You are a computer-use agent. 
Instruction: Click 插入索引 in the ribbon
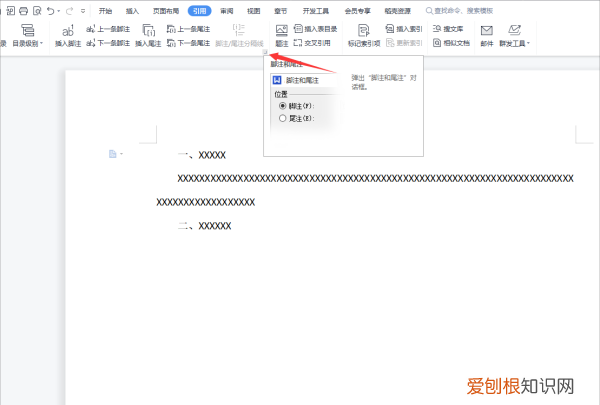pyautogui.click(x=404, y=29)
